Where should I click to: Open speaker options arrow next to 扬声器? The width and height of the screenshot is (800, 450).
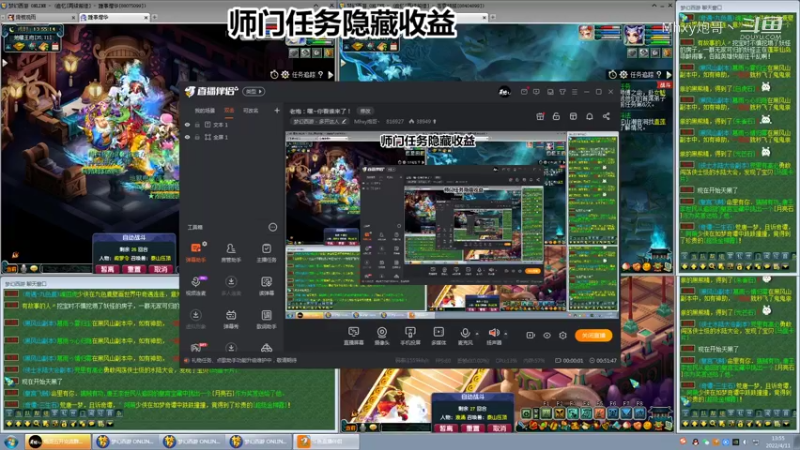506,334
